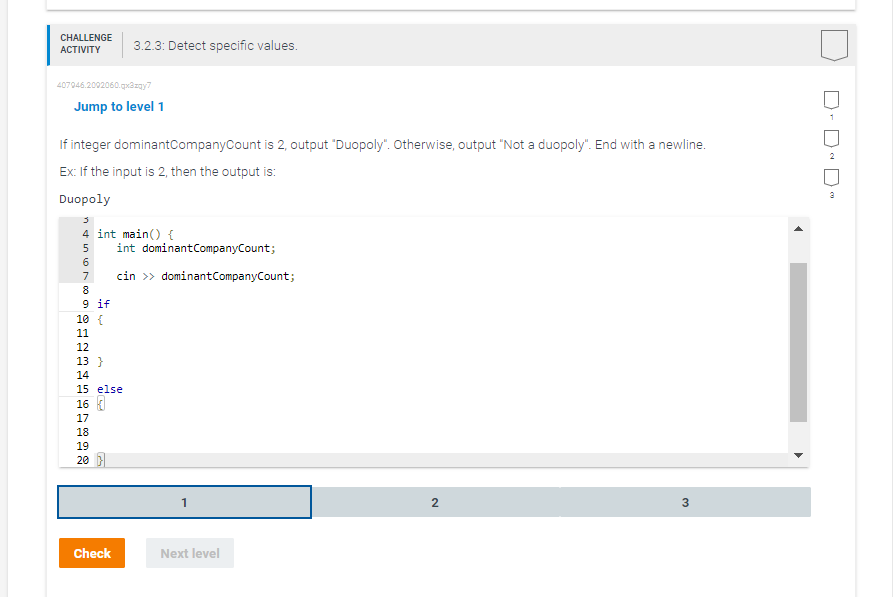Click line number 14 in the gutter
Image resolution: width=893 pixels, height=597 pixels.
pyautogui.click(x=83, y=375)
